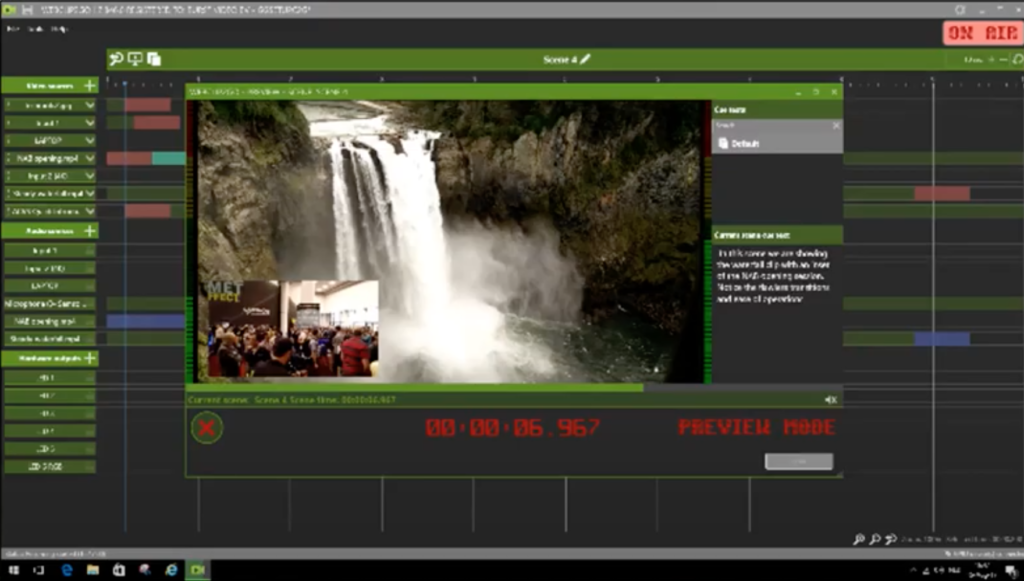Toggle the speaker mute icon in the preview window
Viewport: 1024px width, 581px height.
pyautogui.click(x=830, y=399)
